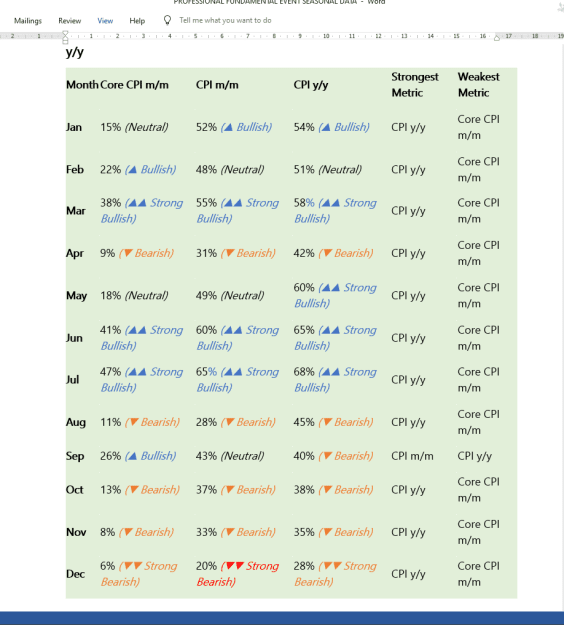This screenshot has width=564, height=625.
Task: Click the '26% Bullish' cell in Sep row
Action: pyautogui.click(x=138, y=456)
